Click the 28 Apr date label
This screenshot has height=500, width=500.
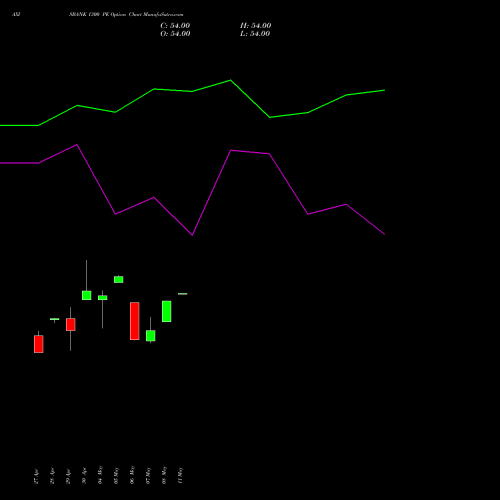point(52,476)
